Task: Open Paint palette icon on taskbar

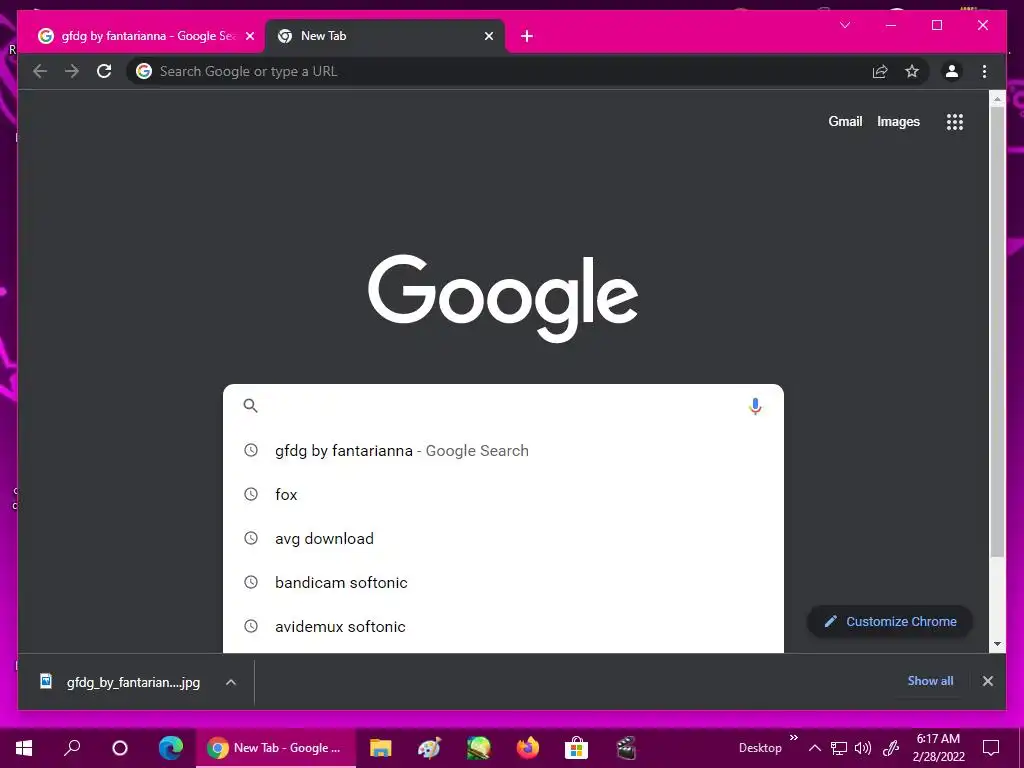Action: pyautogui.click(x=429, y=748)
